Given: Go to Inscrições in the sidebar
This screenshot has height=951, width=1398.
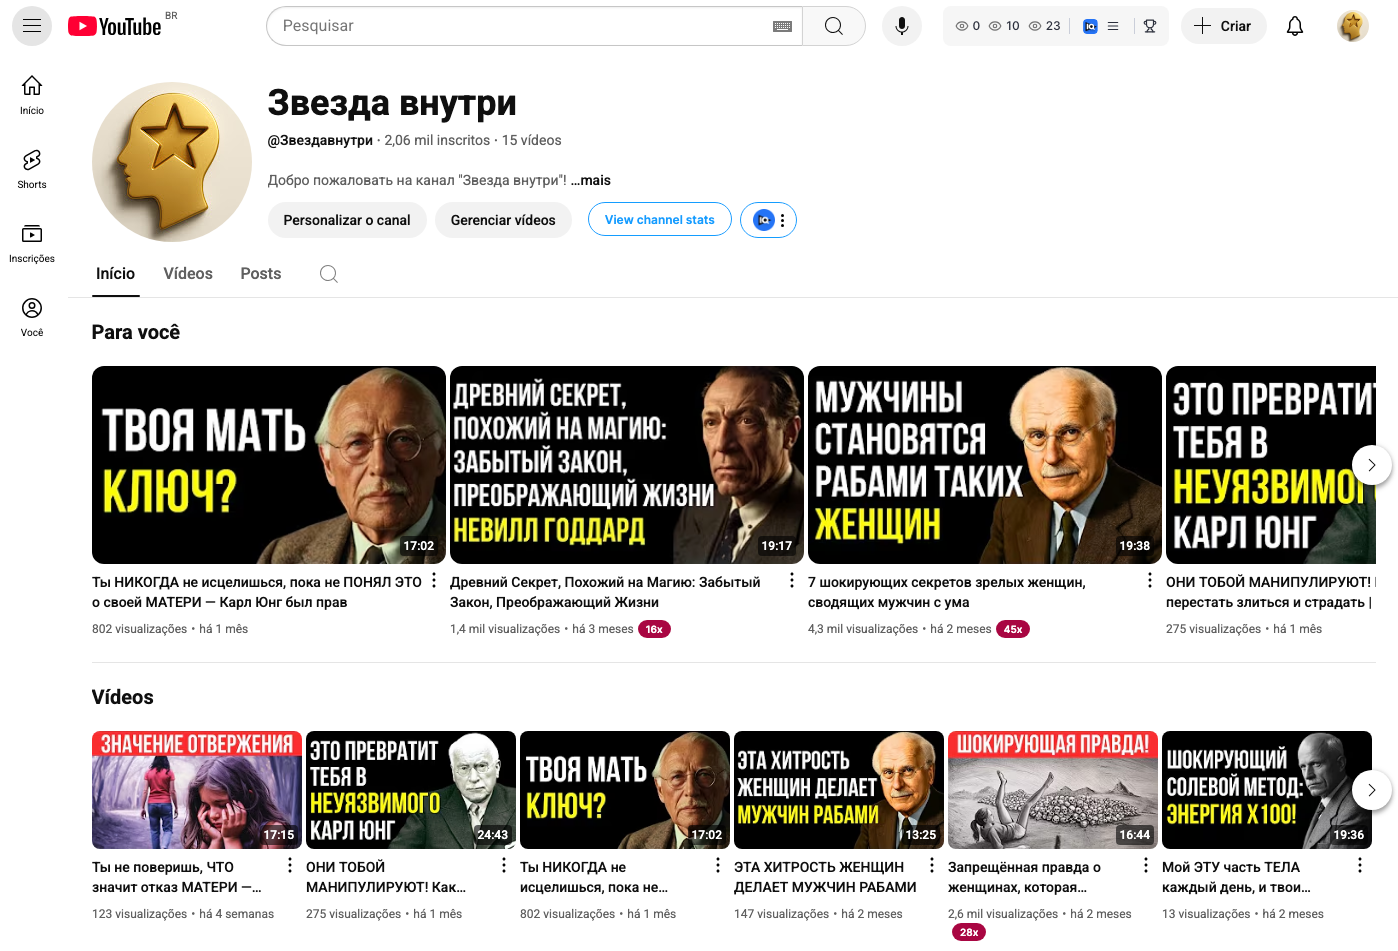Looking at the screenshot, I should coord(32,243).
